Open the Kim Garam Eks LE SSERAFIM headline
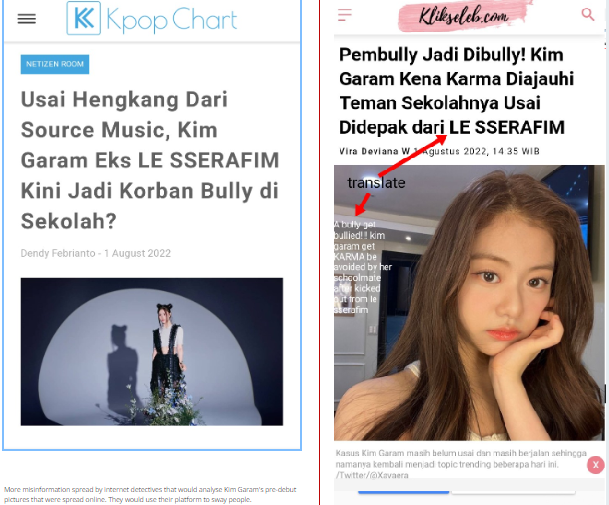 pyautogui.click(x=150, y=160)
